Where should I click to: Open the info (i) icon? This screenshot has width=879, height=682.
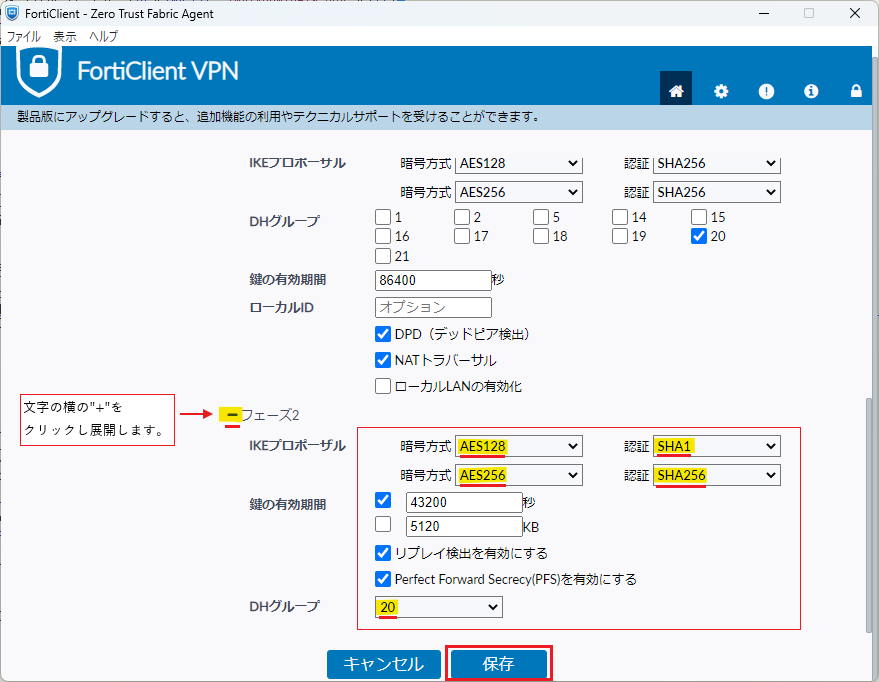click(811, 91)
